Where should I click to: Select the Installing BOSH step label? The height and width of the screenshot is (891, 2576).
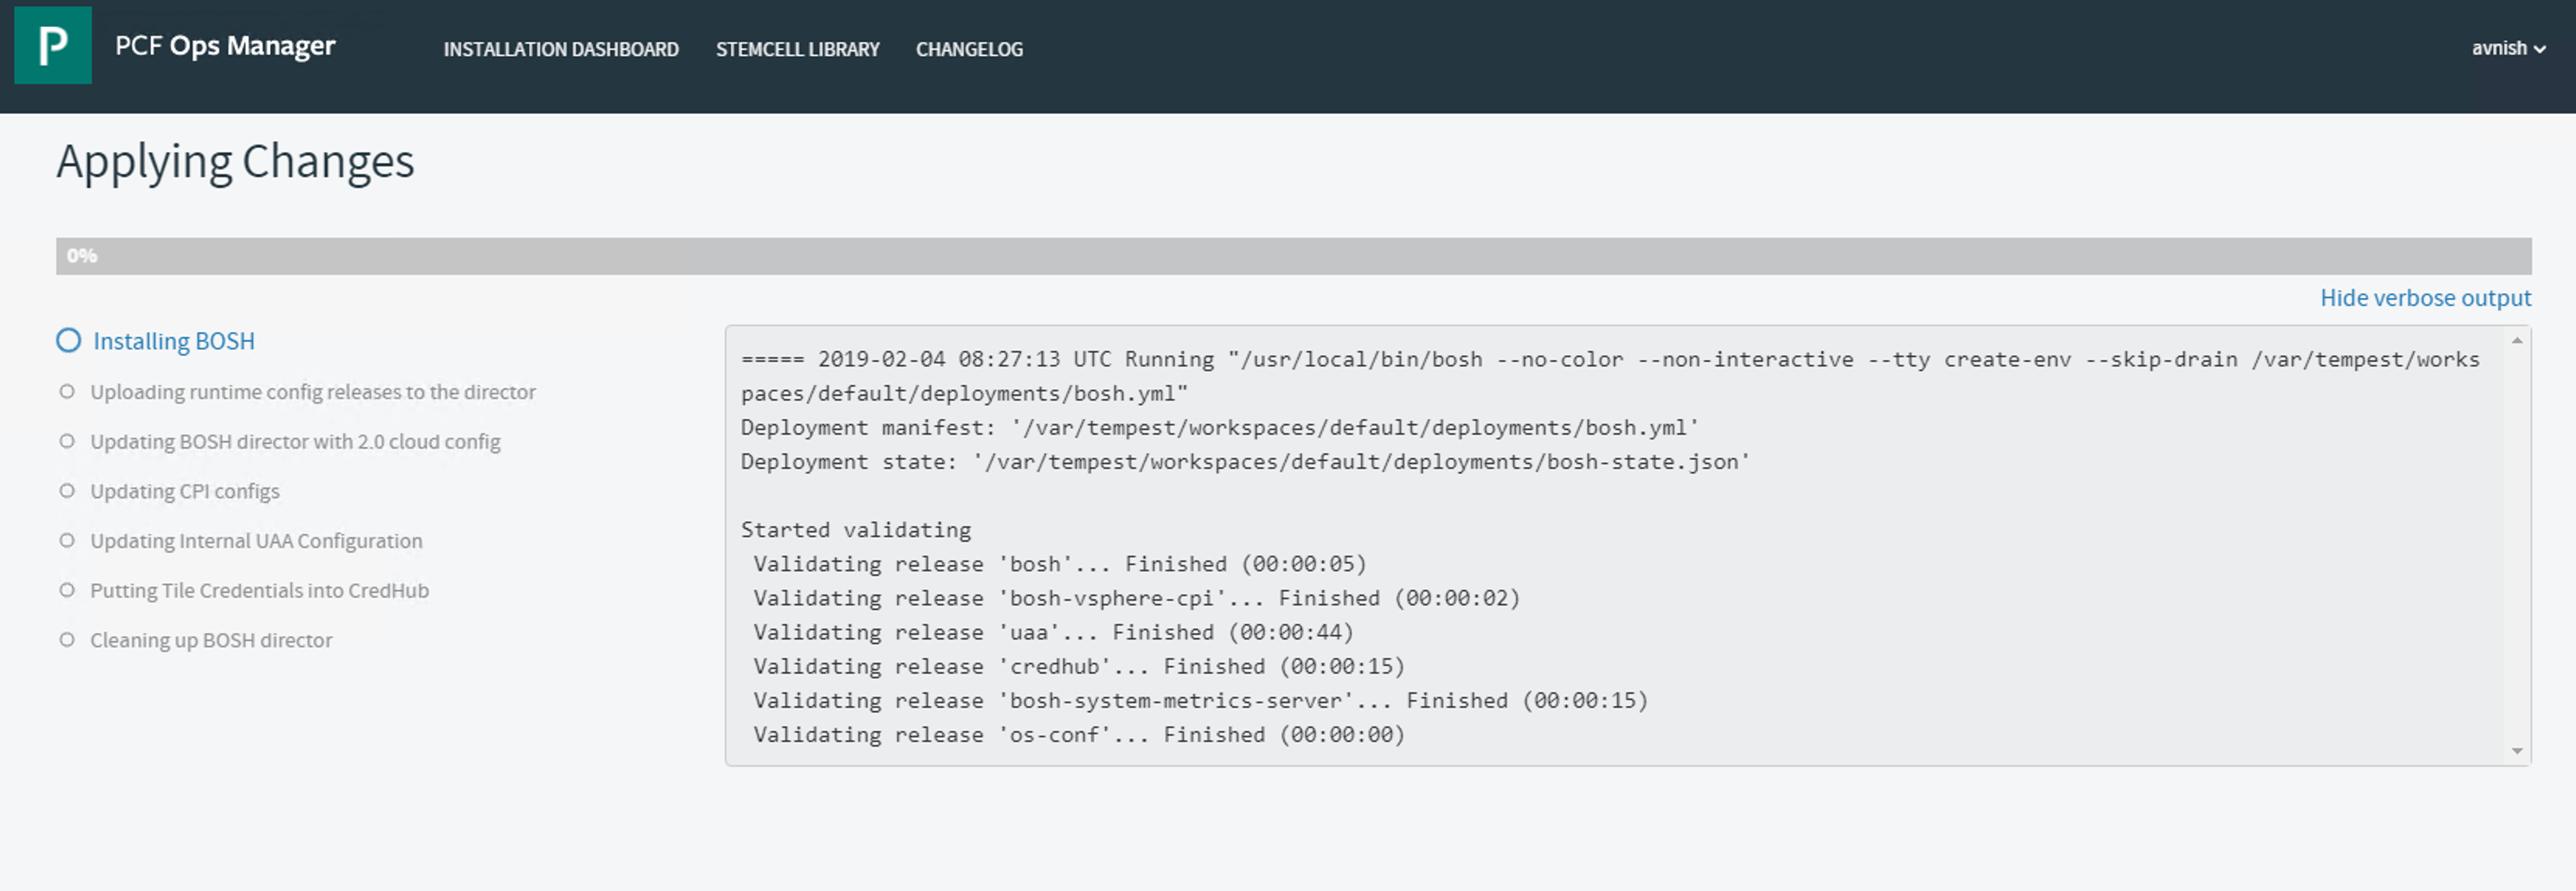(x=174, y=341)
